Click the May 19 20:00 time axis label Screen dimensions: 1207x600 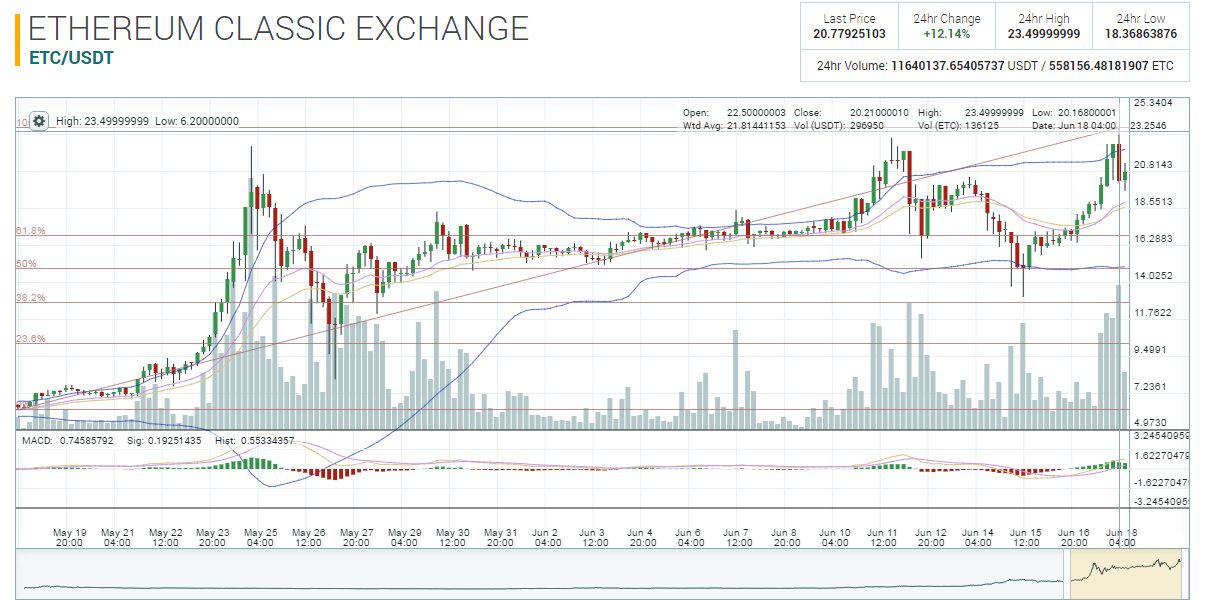click(x=70, y=537)
